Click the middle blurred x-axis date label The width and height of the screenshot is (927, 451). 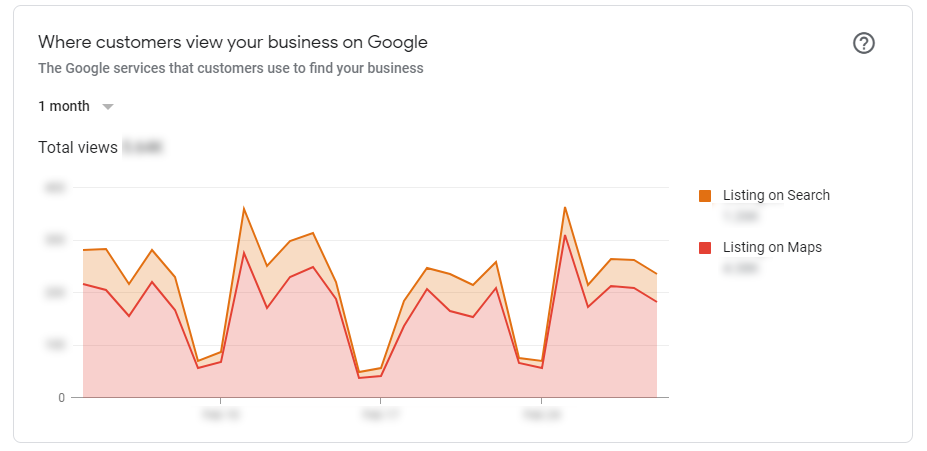380,411
